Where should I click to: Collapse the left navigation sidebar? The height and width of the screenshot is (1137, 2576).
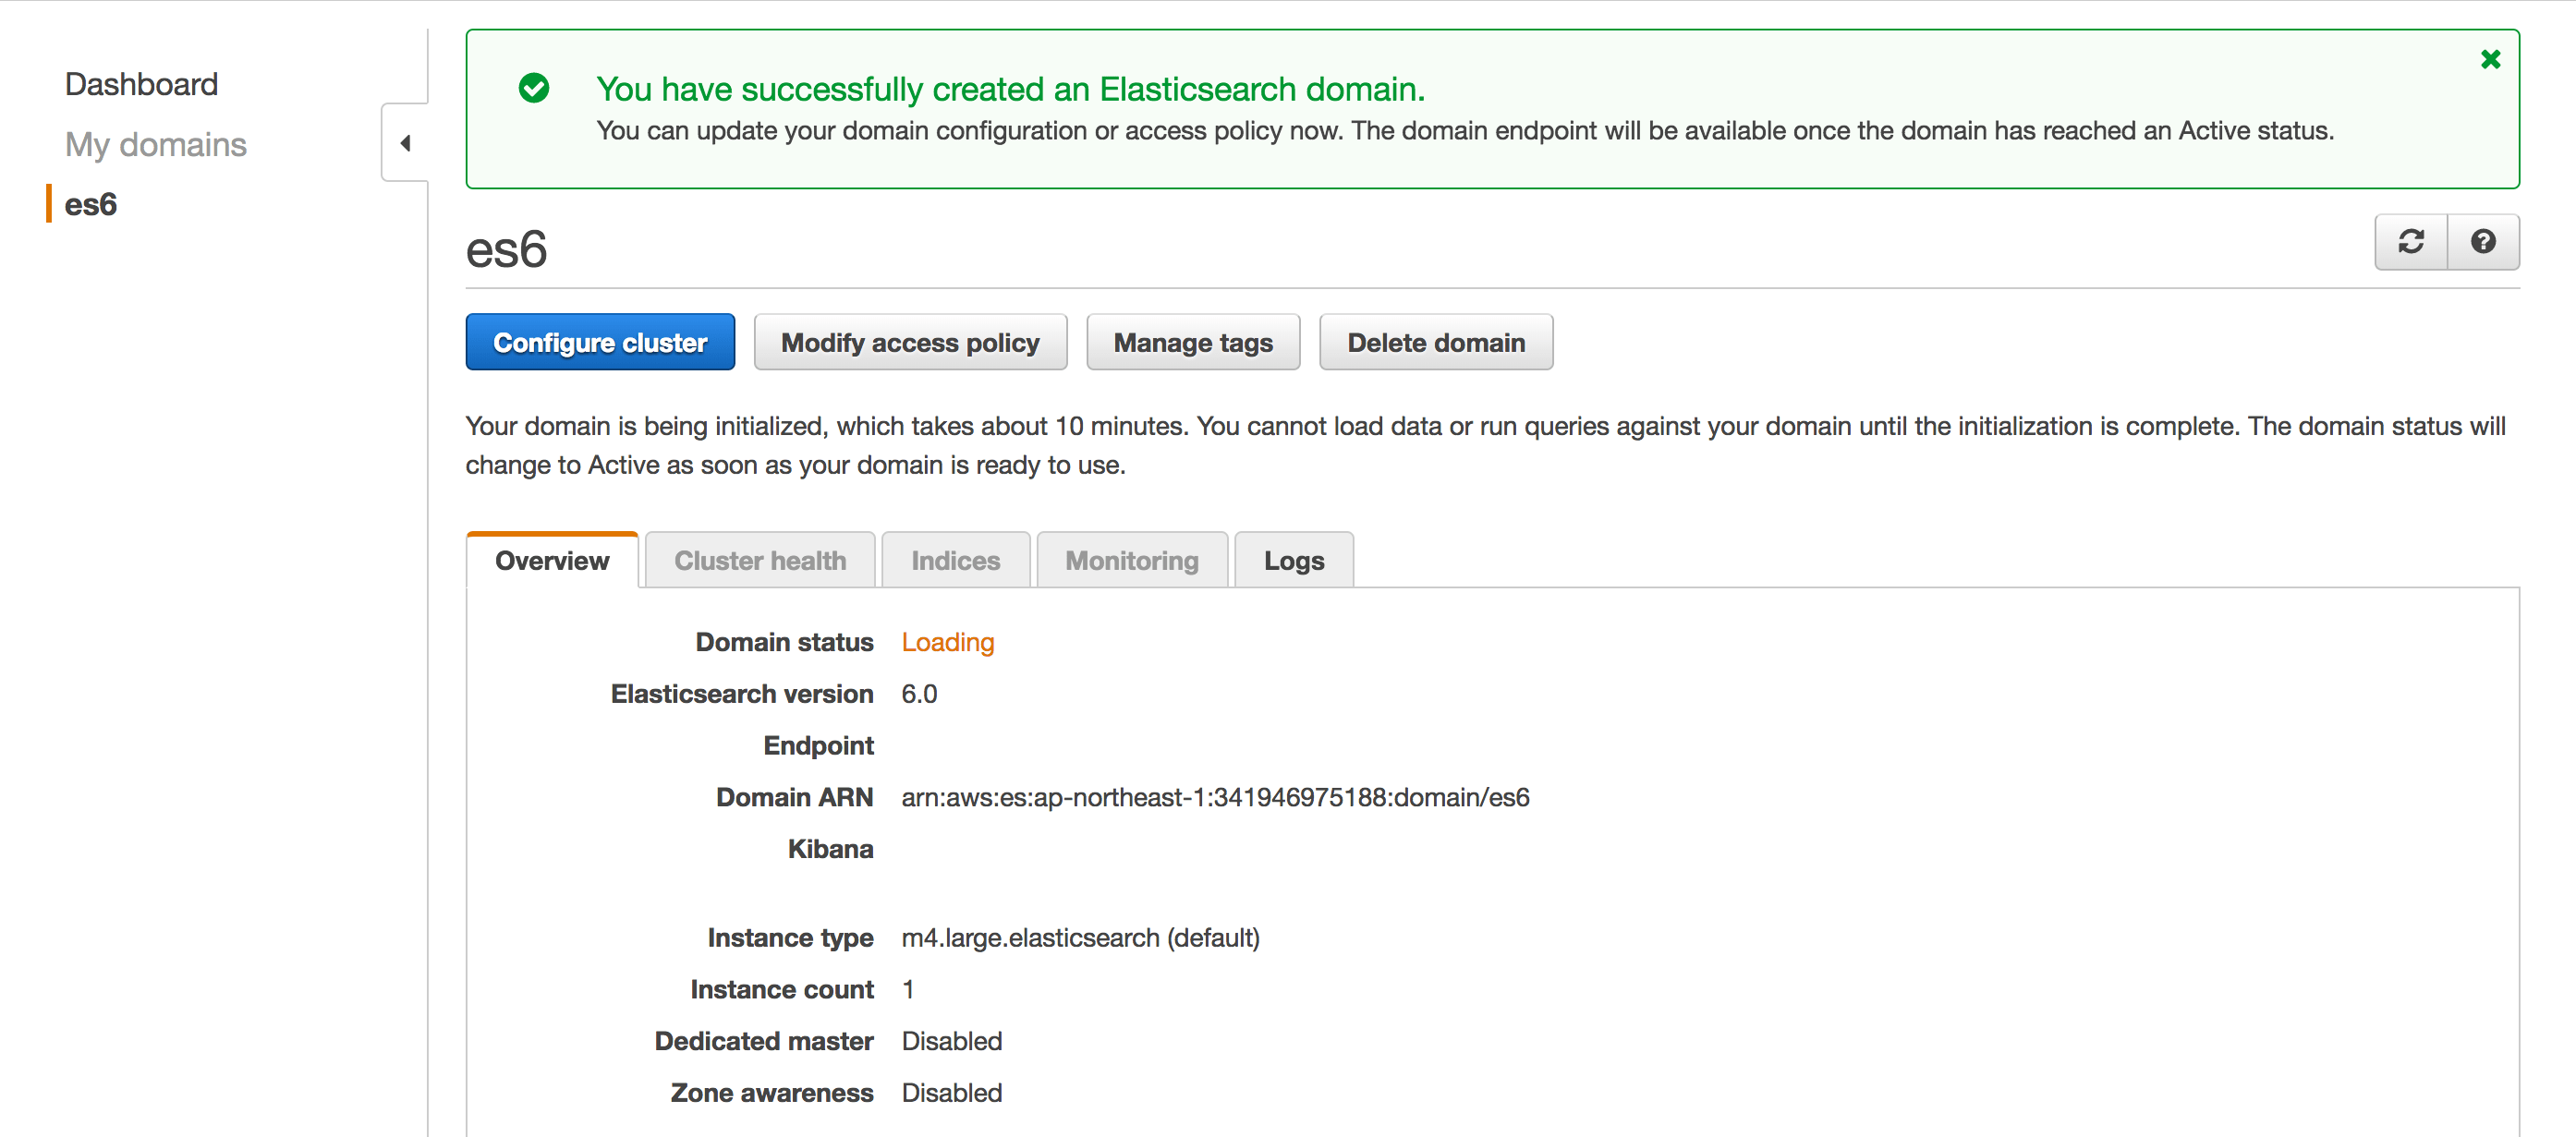(x=404, y=143)
